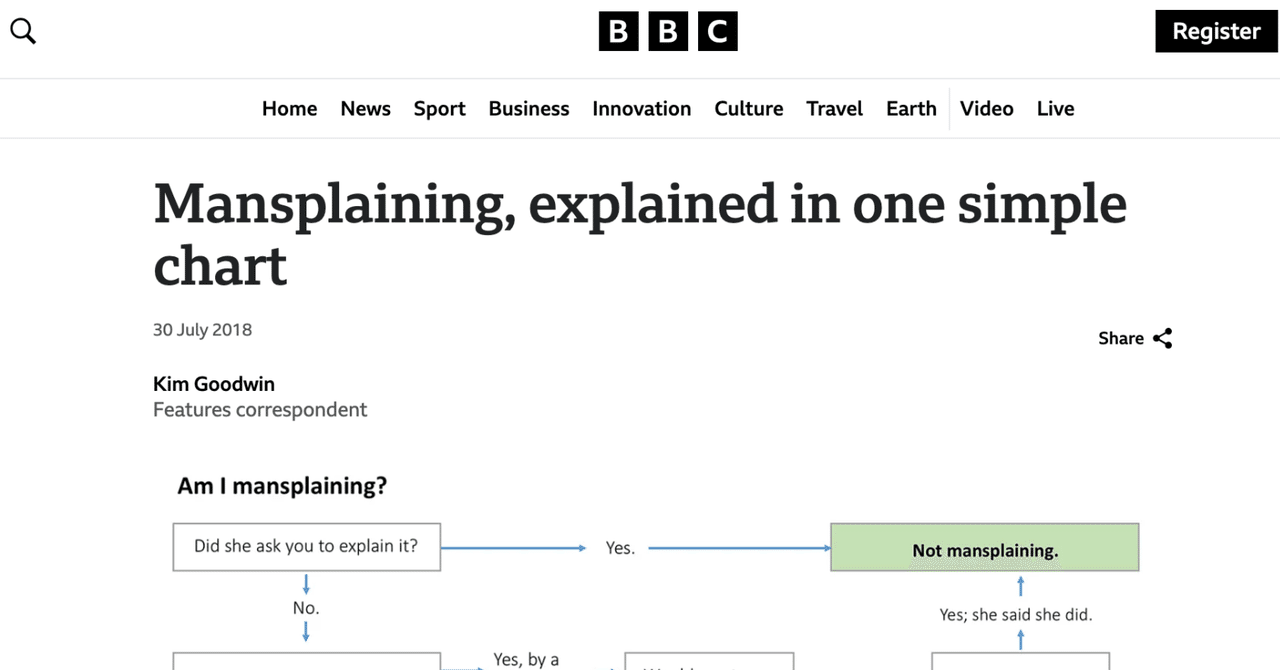
Task: Click the green "Not mansplaining." box
Action: pos(984,548)
